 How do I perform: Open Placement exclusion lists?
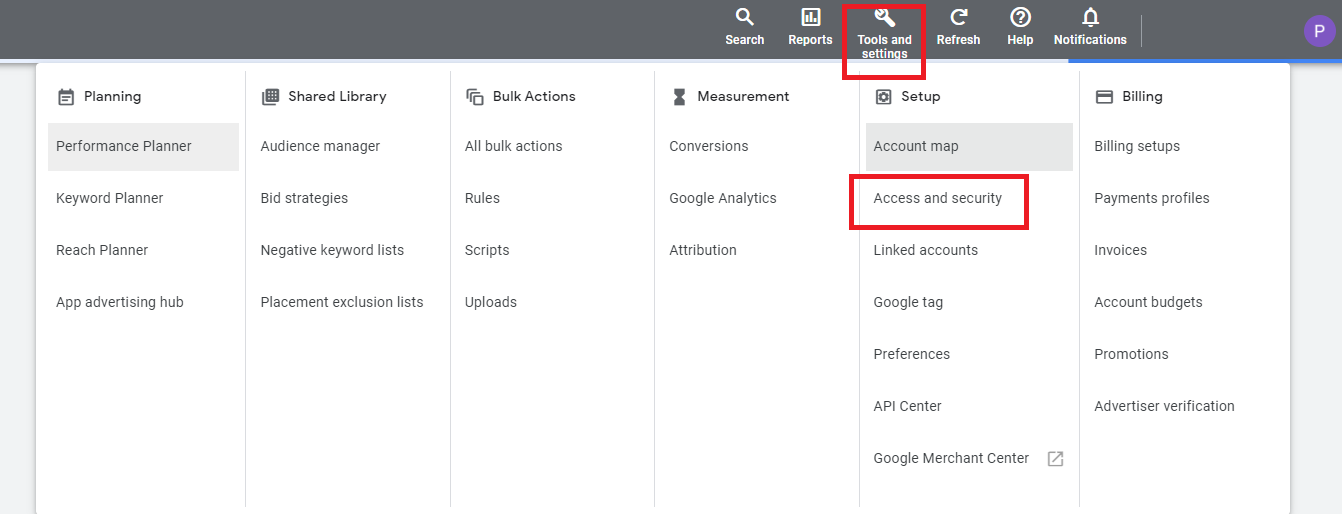(x=342, y=302)
